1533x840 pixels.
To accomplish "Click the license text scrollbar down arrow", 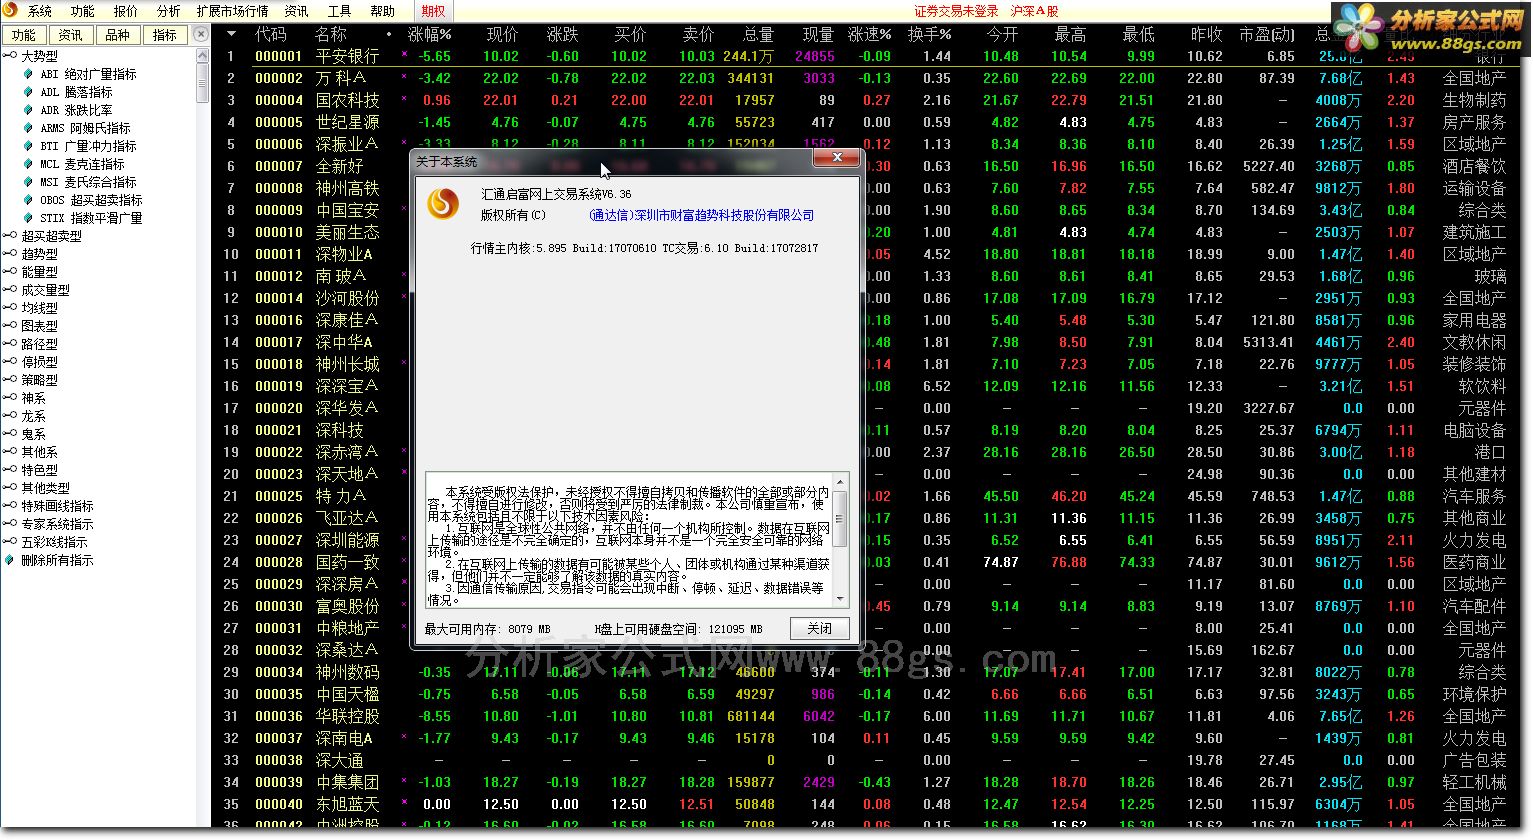I will coord(840,598).
